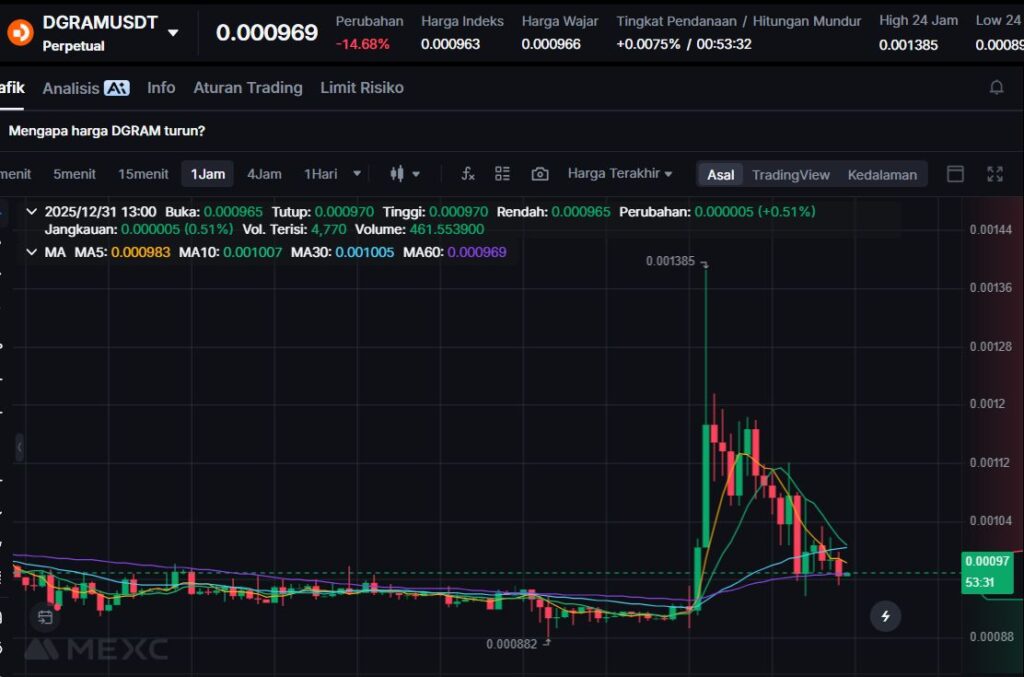Viewport: 1024px width, 677px height.
Task: Switch chart source to TradingView
Action: (790, 175)
